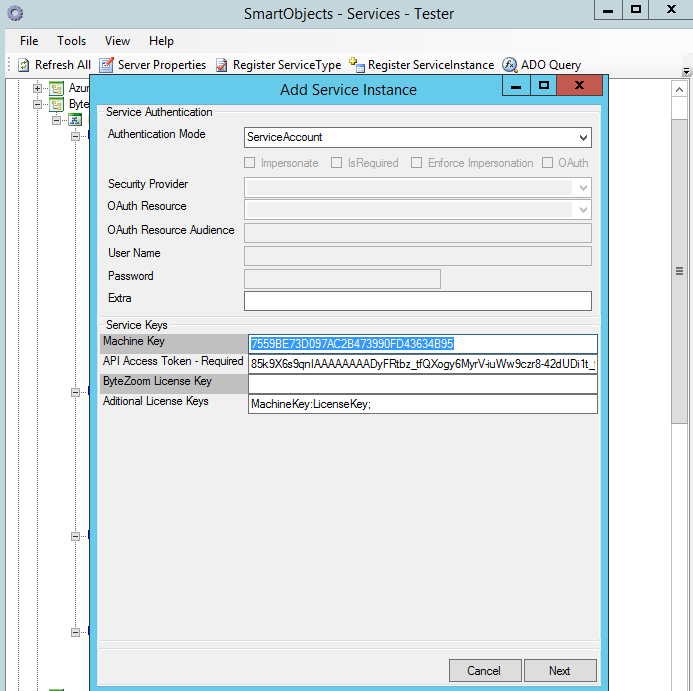Viewport: 693px width, 691px height.
Task: Click the ByteZoom License Key field
Action: 423,384
